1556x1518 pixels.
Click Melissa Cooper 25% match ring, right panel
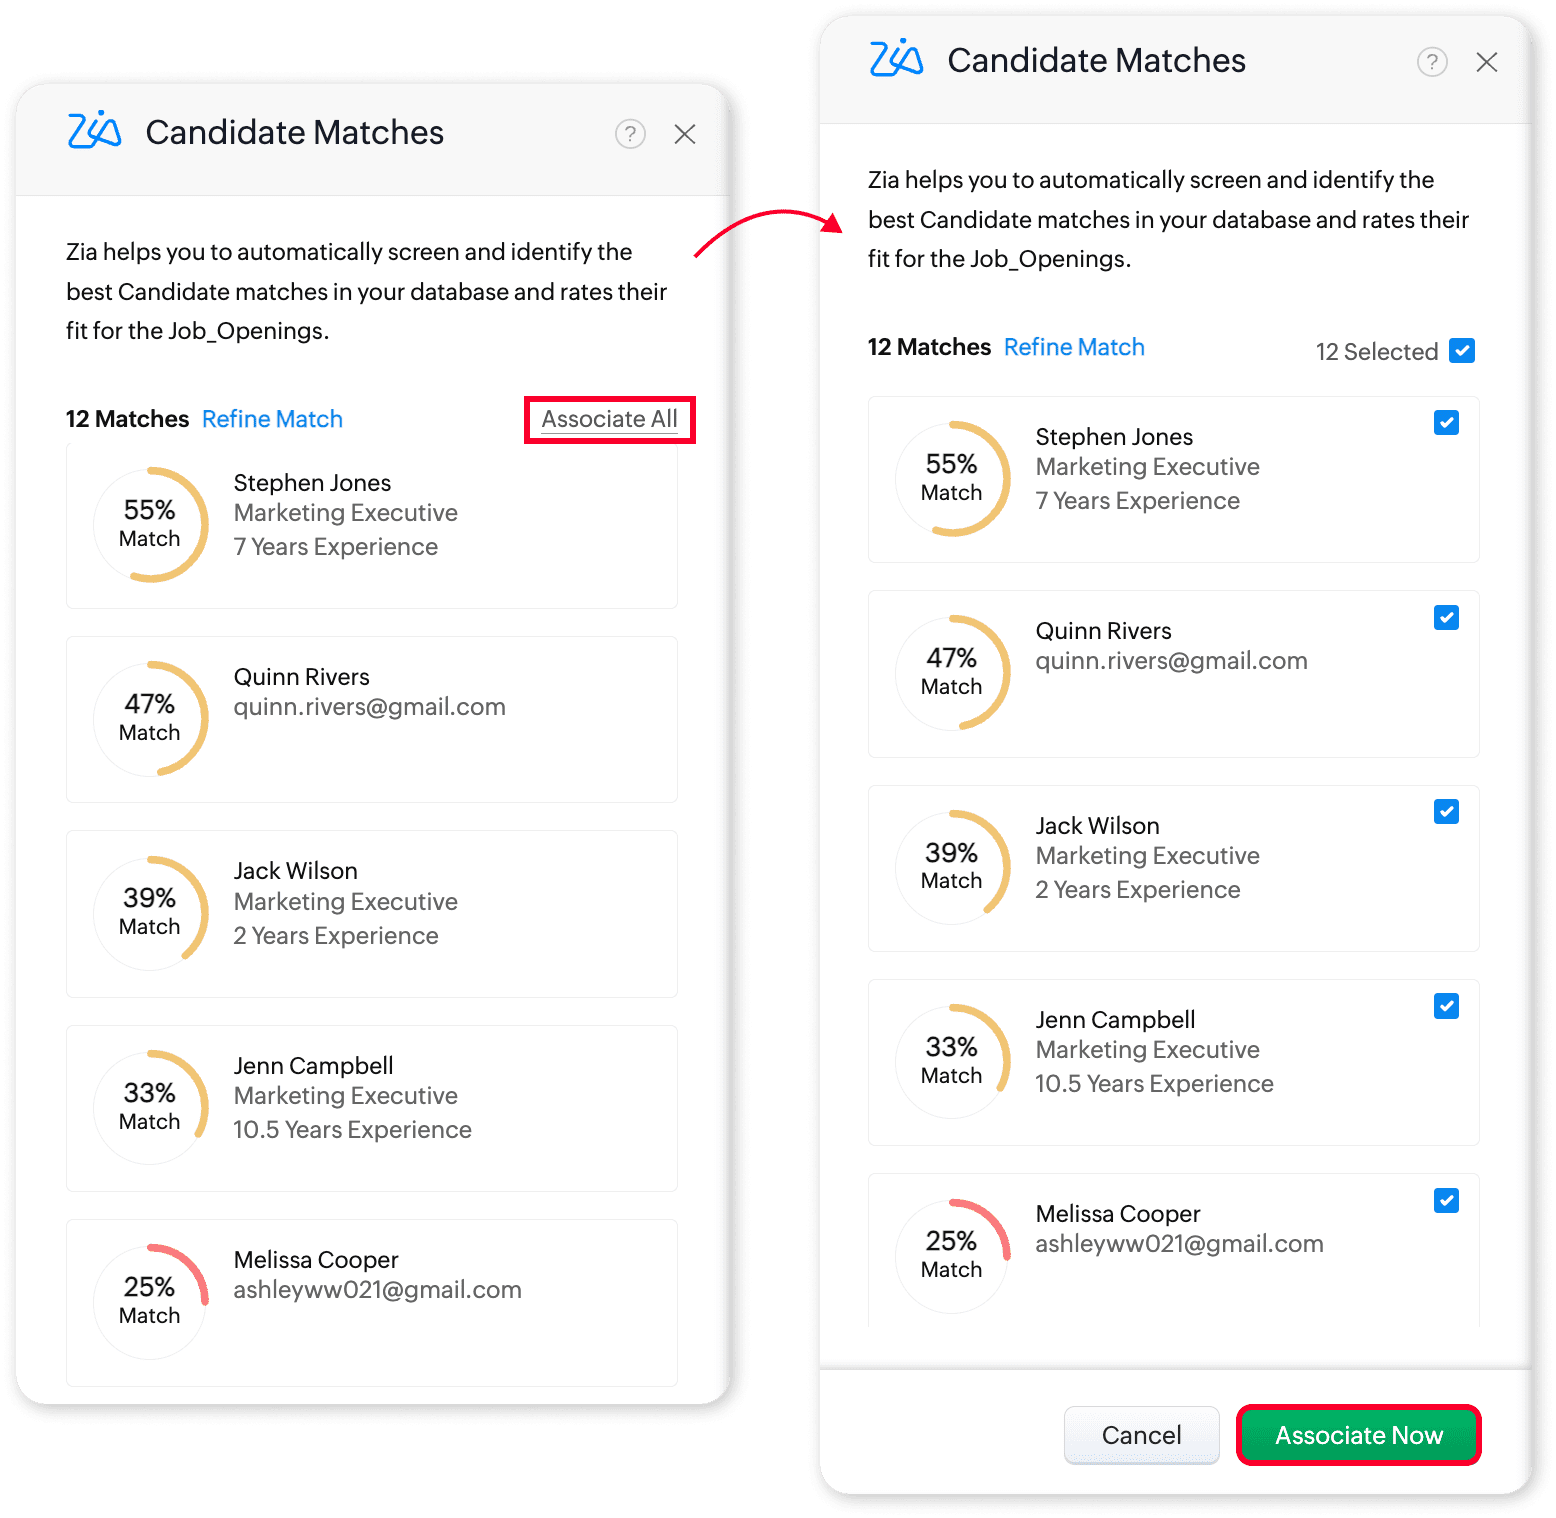[x=952, y=1255]
